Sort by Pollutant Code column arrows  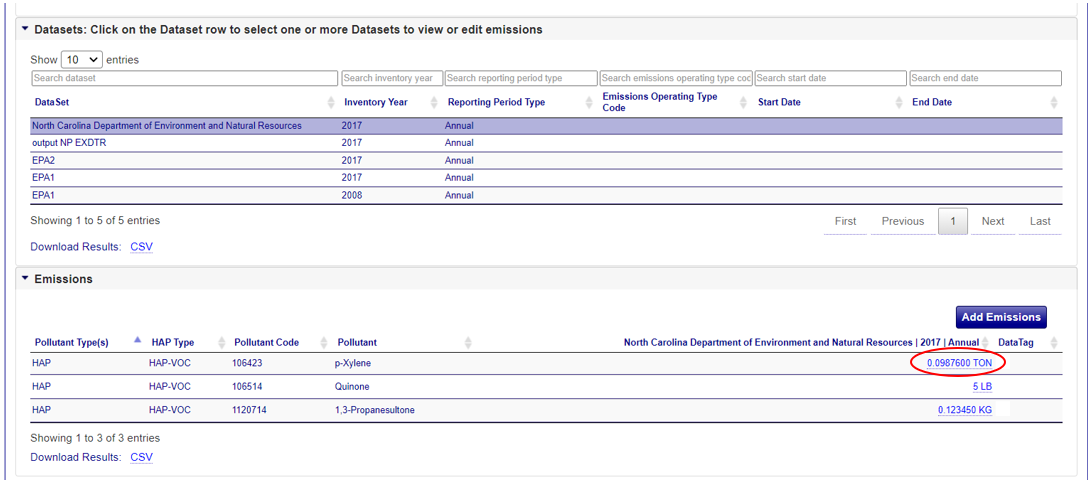[324, 343]
